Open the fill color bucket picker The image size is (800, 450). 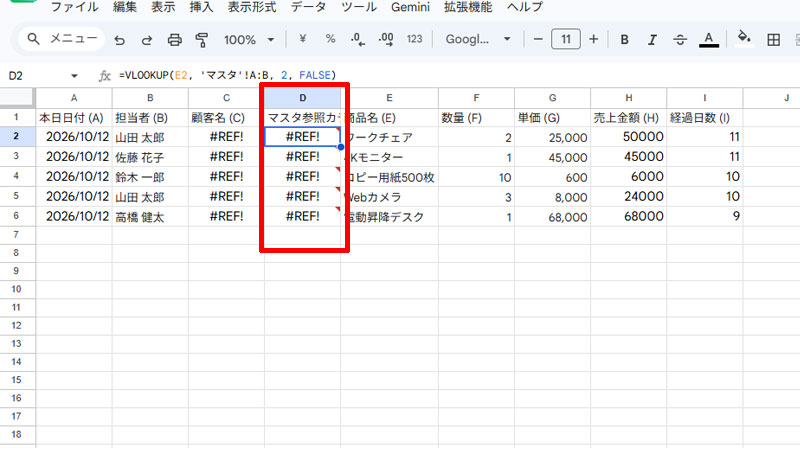pyautogui.click(x=744, y=38)
